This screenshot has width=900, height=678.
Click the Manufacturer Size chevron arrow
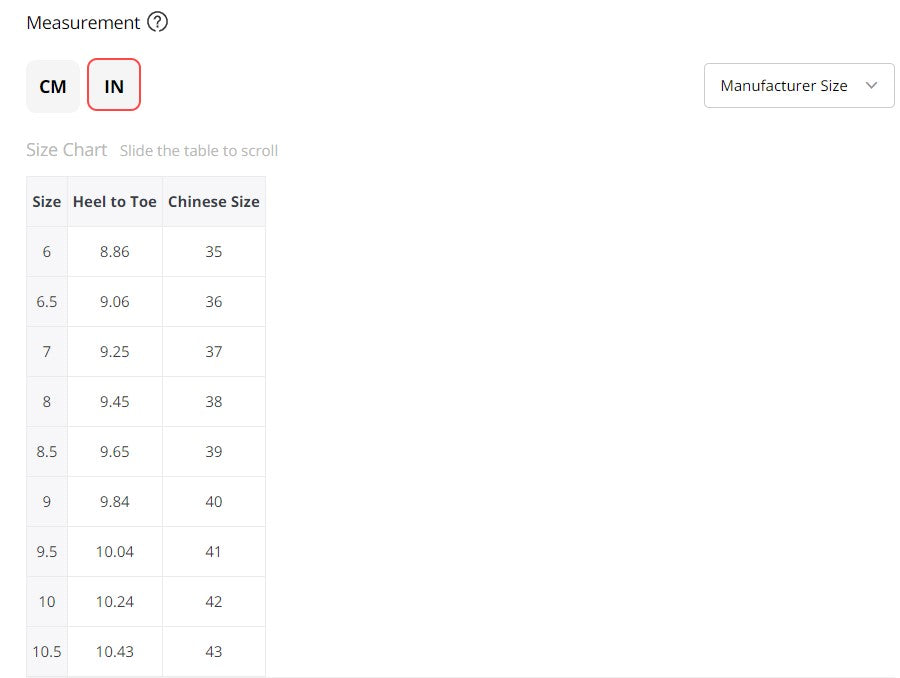click(871, 86)
